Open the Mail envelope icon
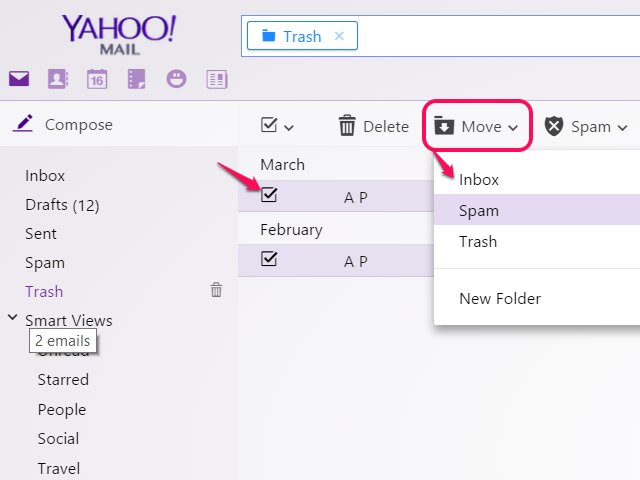Image resolution: width=640 pixels, height=480 pixels. 19,78
